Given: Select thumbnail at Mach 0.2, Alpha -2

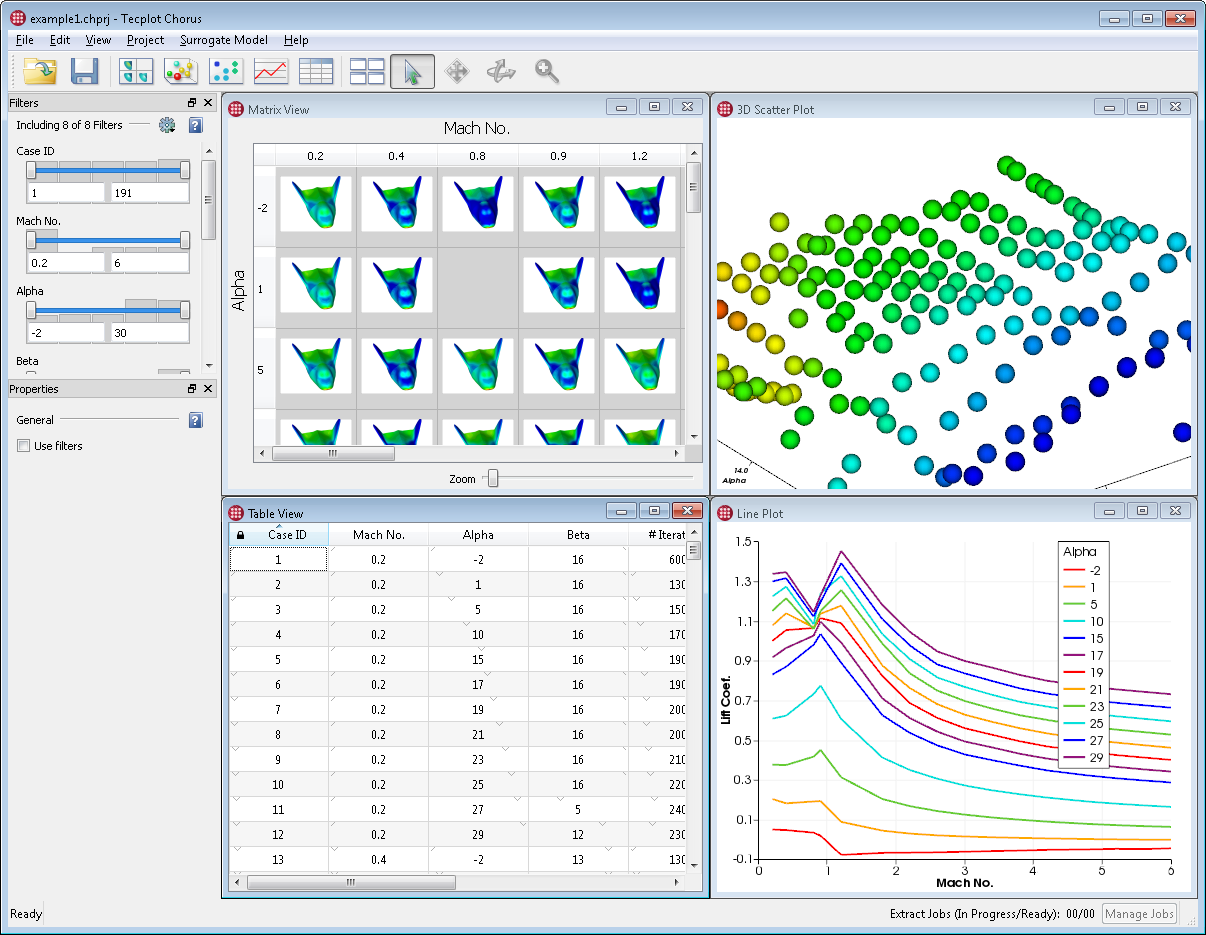Looking at the screenshot, I should click(x=316, y=205).
